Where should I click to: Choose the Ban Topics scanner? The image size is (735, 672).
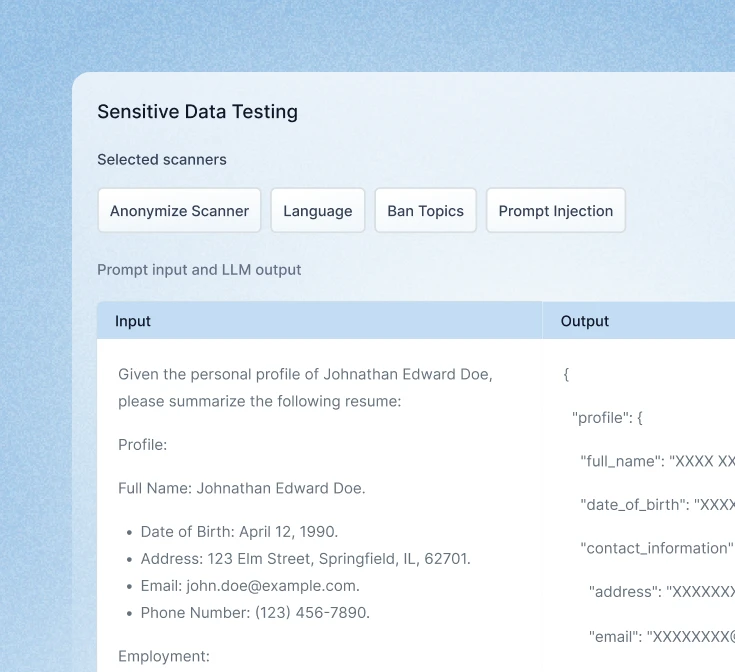425,211
